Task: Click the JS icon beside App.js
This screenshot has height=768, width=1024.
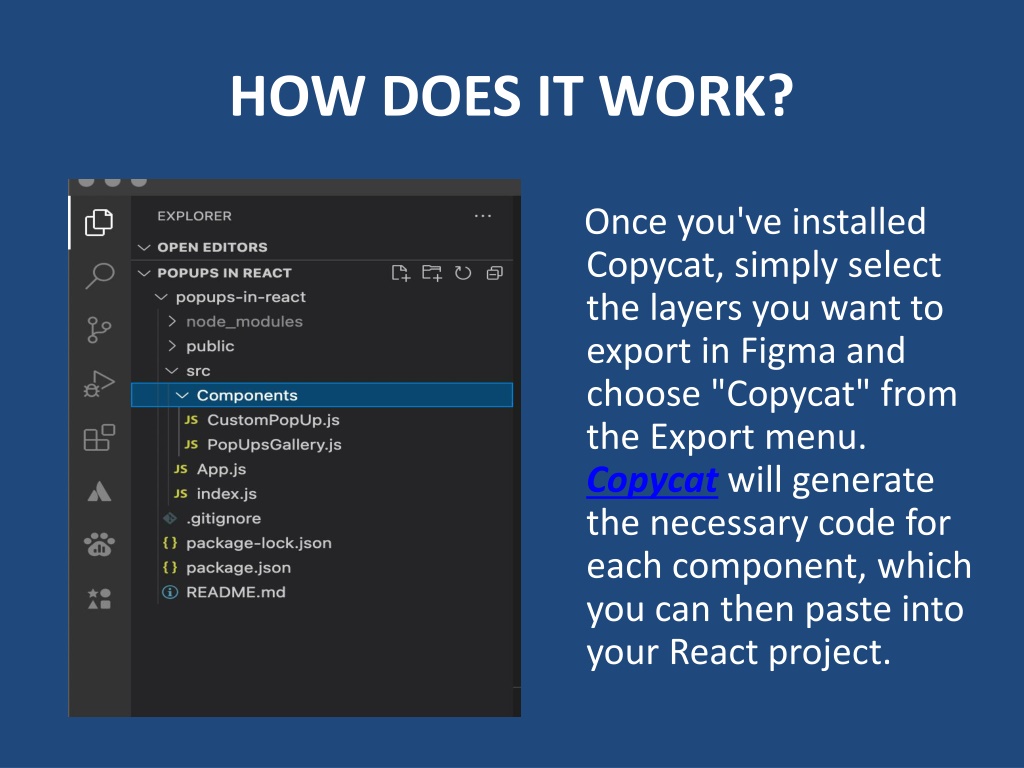Action: coord(181,469)
